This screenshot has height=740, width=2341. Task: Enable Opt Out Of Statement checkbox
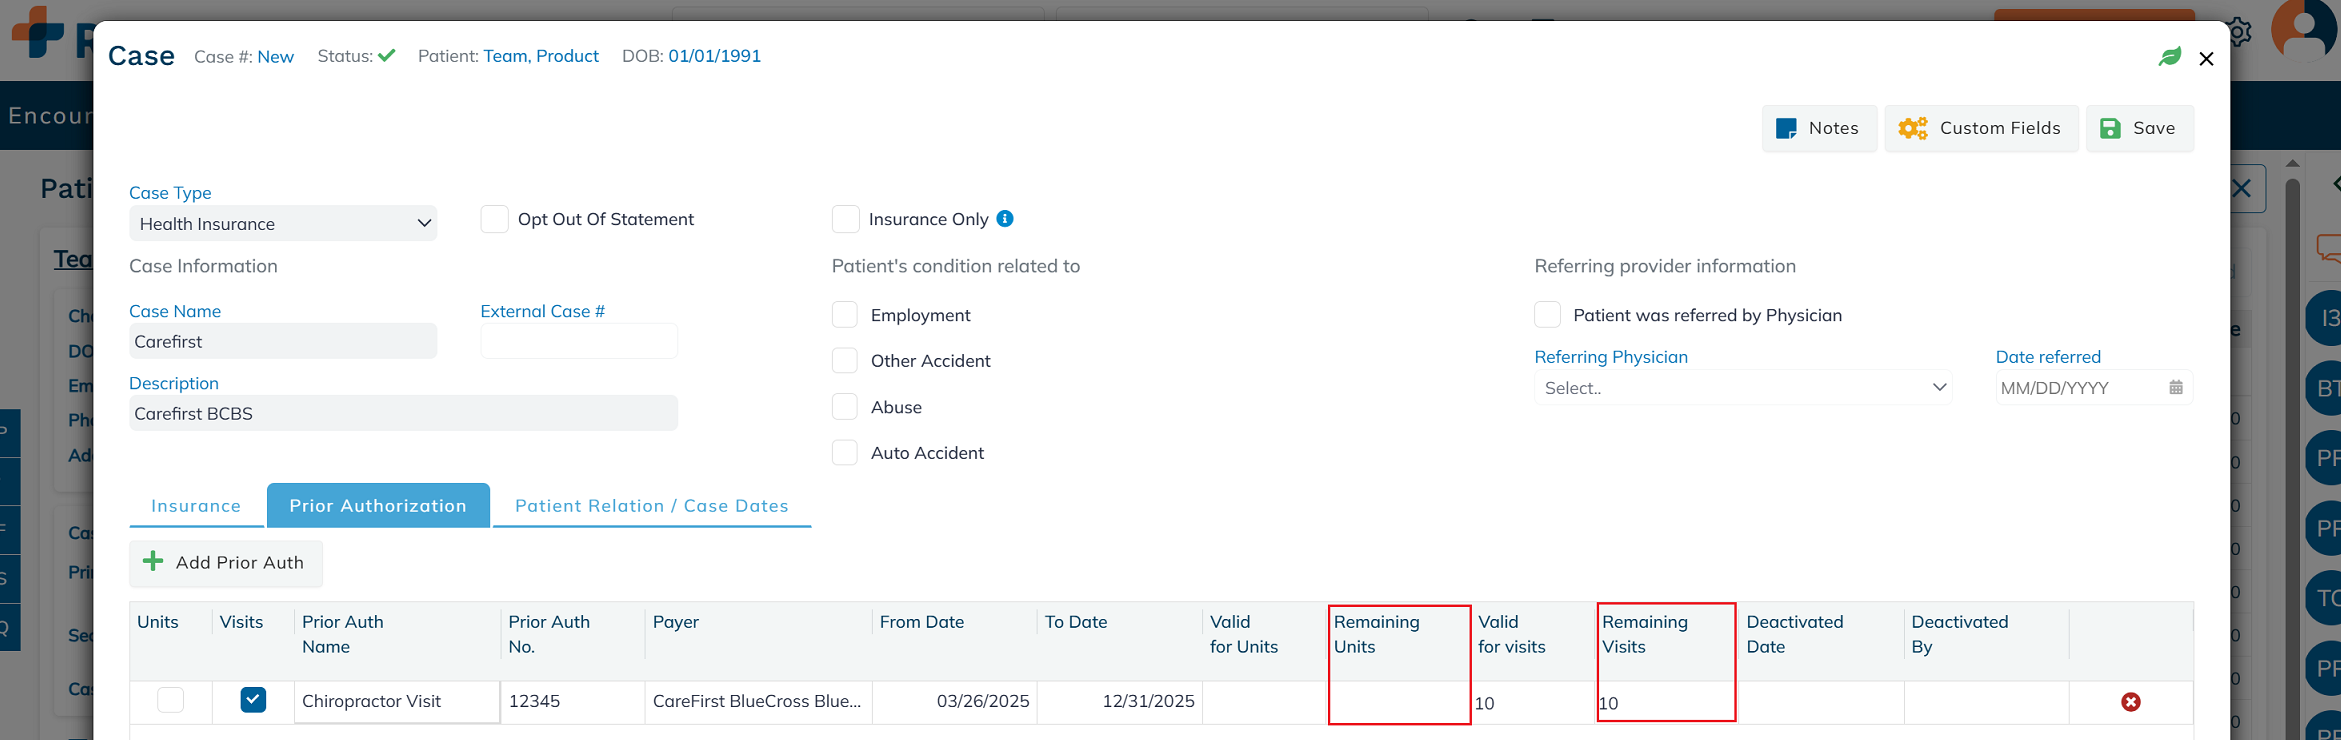coord(495,219)
